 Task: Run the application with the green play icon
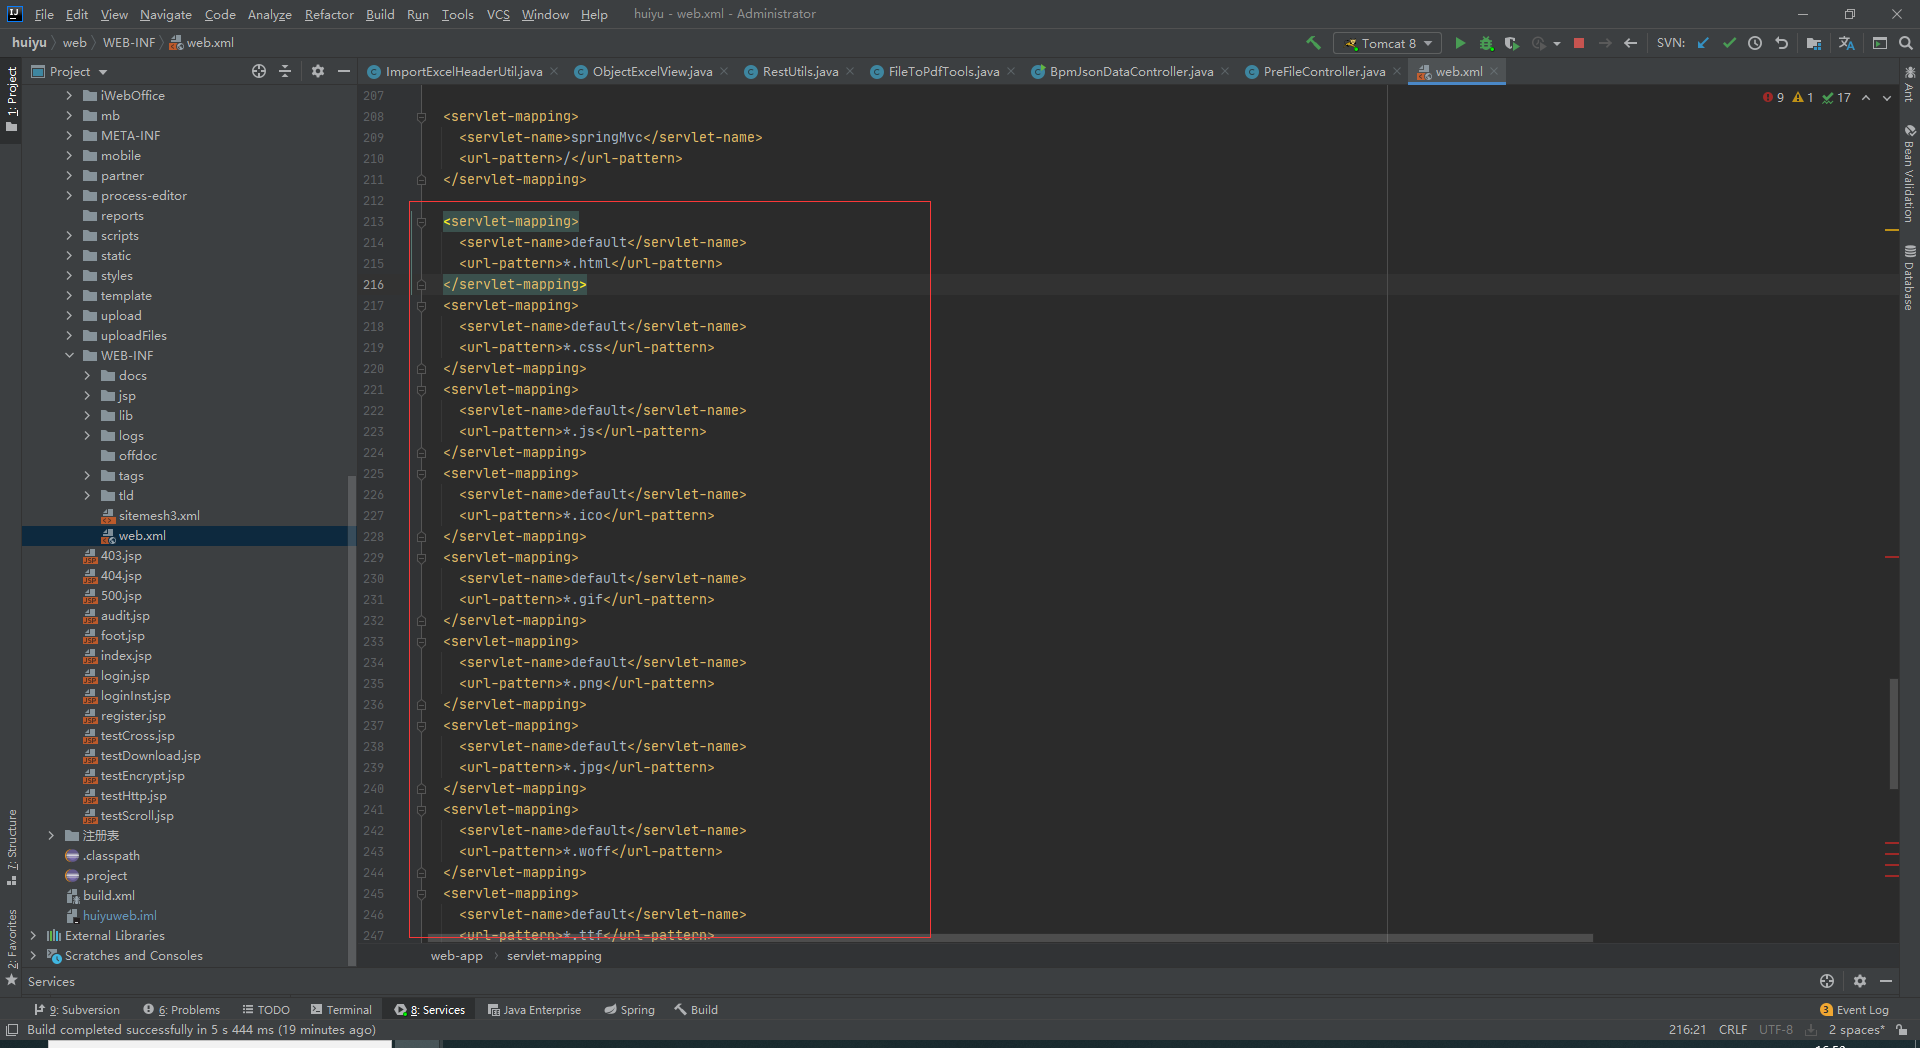pyautogui.click(x=1461, y=43)
